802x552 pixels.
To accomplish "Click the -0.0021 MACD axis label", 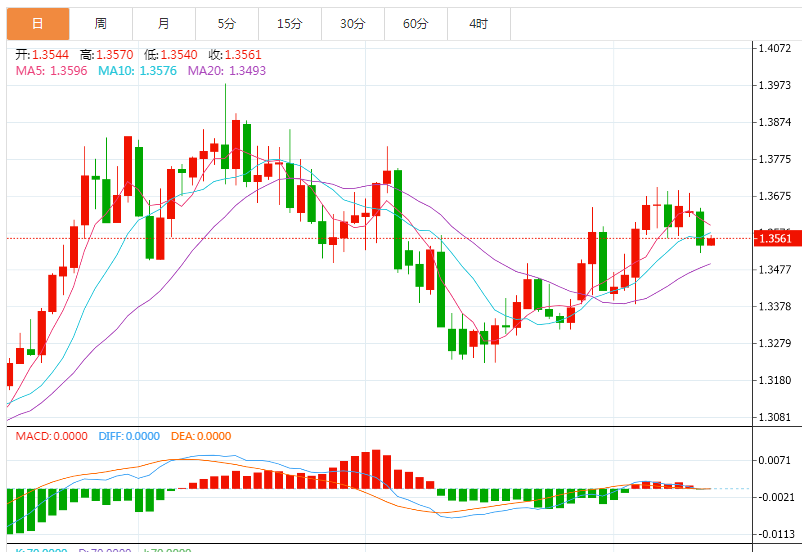I will click(x=775, y=497).
